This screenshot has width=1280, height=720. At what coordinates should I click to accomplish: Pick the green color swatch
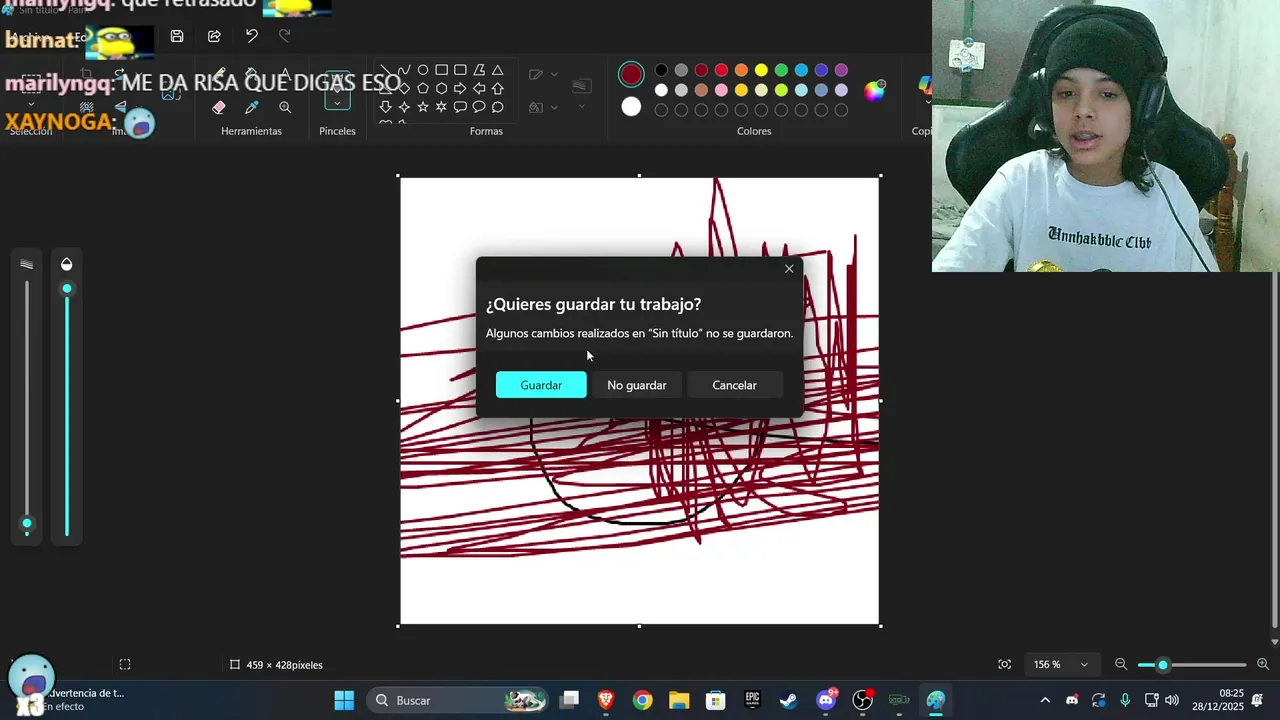pos(781,70)
